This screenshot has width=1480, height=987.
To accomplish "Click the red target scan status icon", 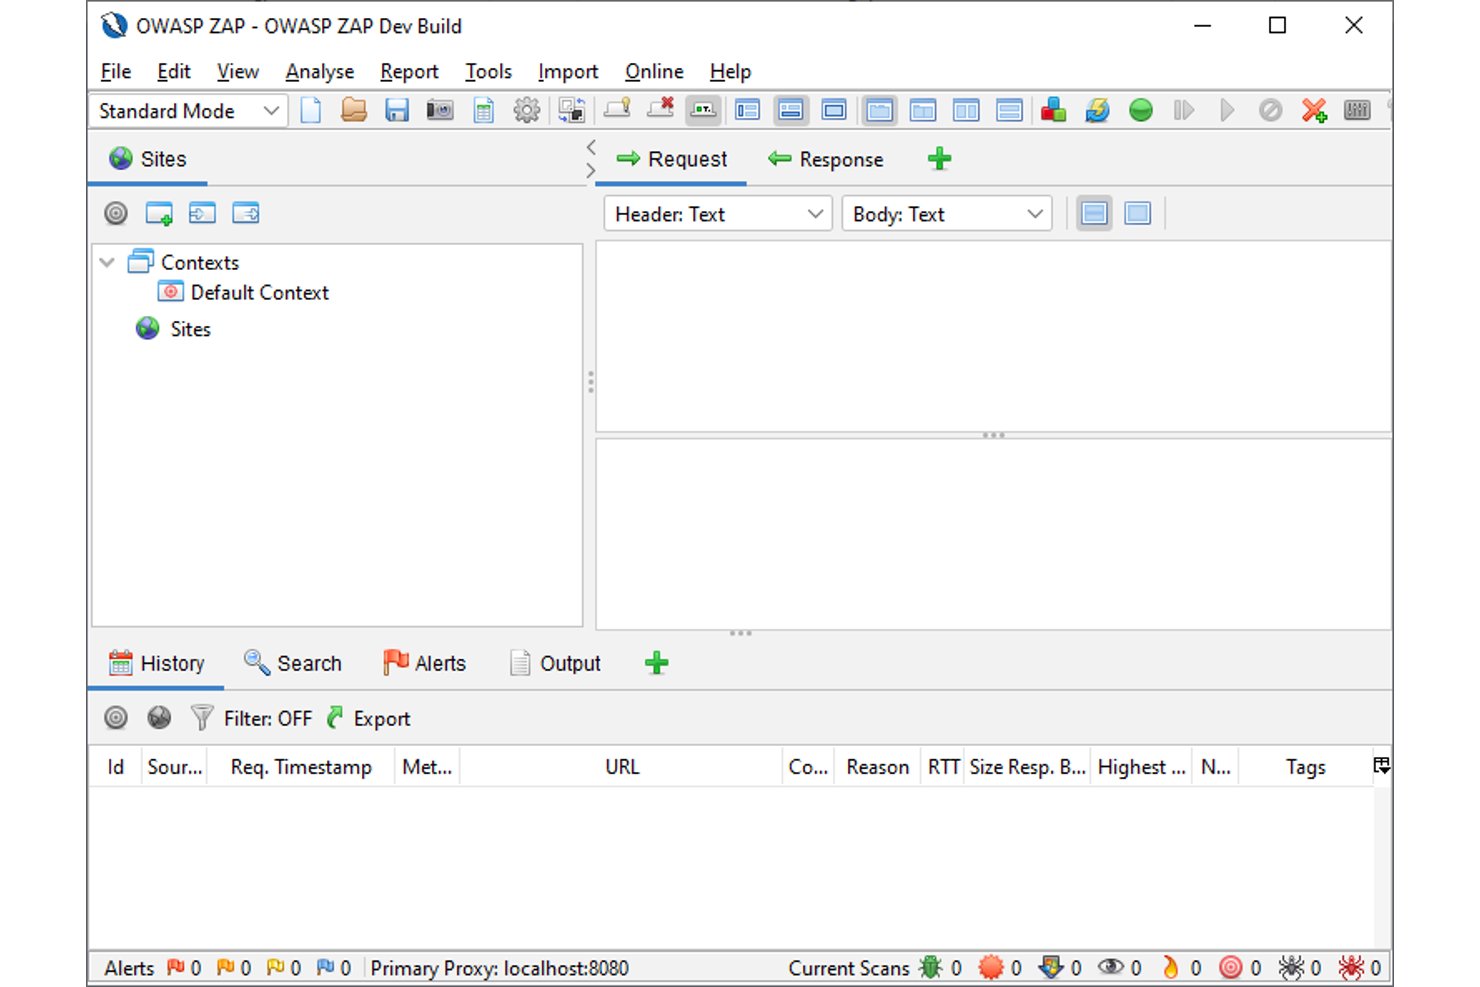I will click(1231, 967).
